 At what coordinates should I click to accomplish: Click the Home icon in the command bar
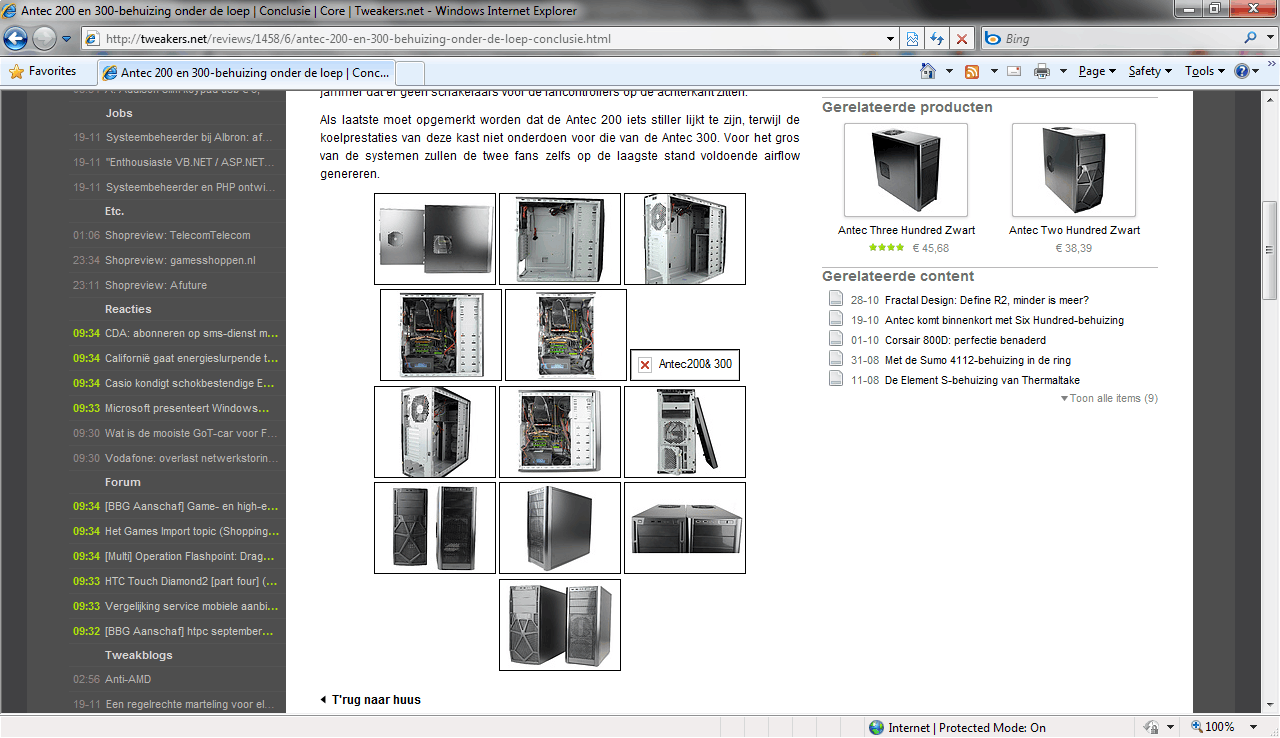pos(928,71)
